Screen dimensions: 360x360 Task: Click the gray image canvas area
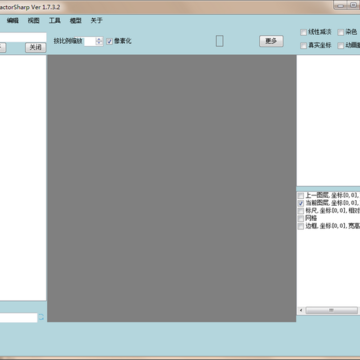point(172,188)
